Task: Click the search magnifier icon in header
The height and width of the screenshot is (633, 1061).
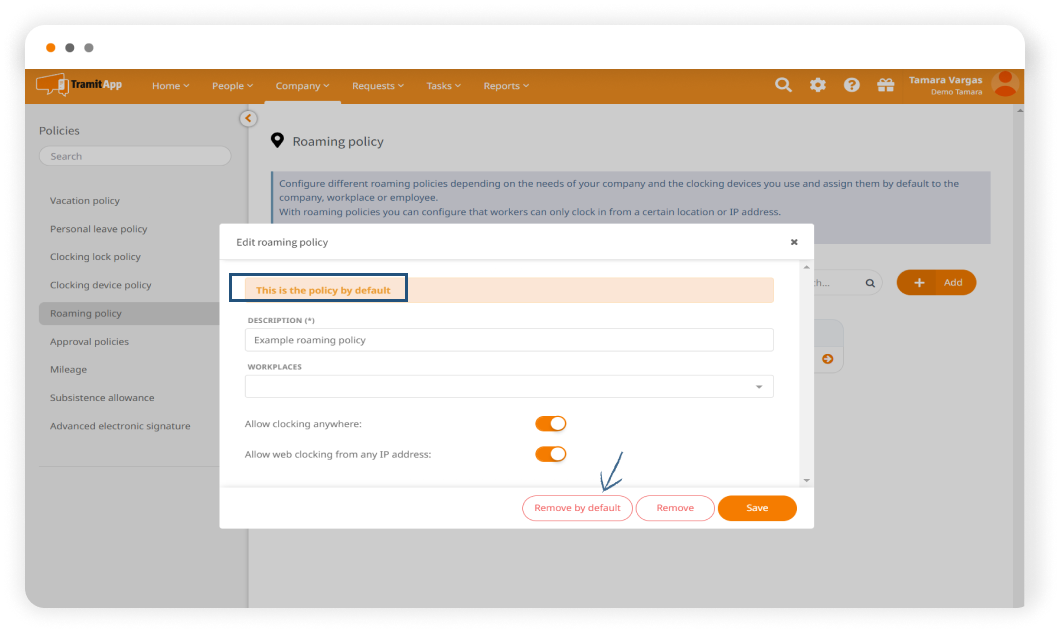Action: click(x=783, y=86)
